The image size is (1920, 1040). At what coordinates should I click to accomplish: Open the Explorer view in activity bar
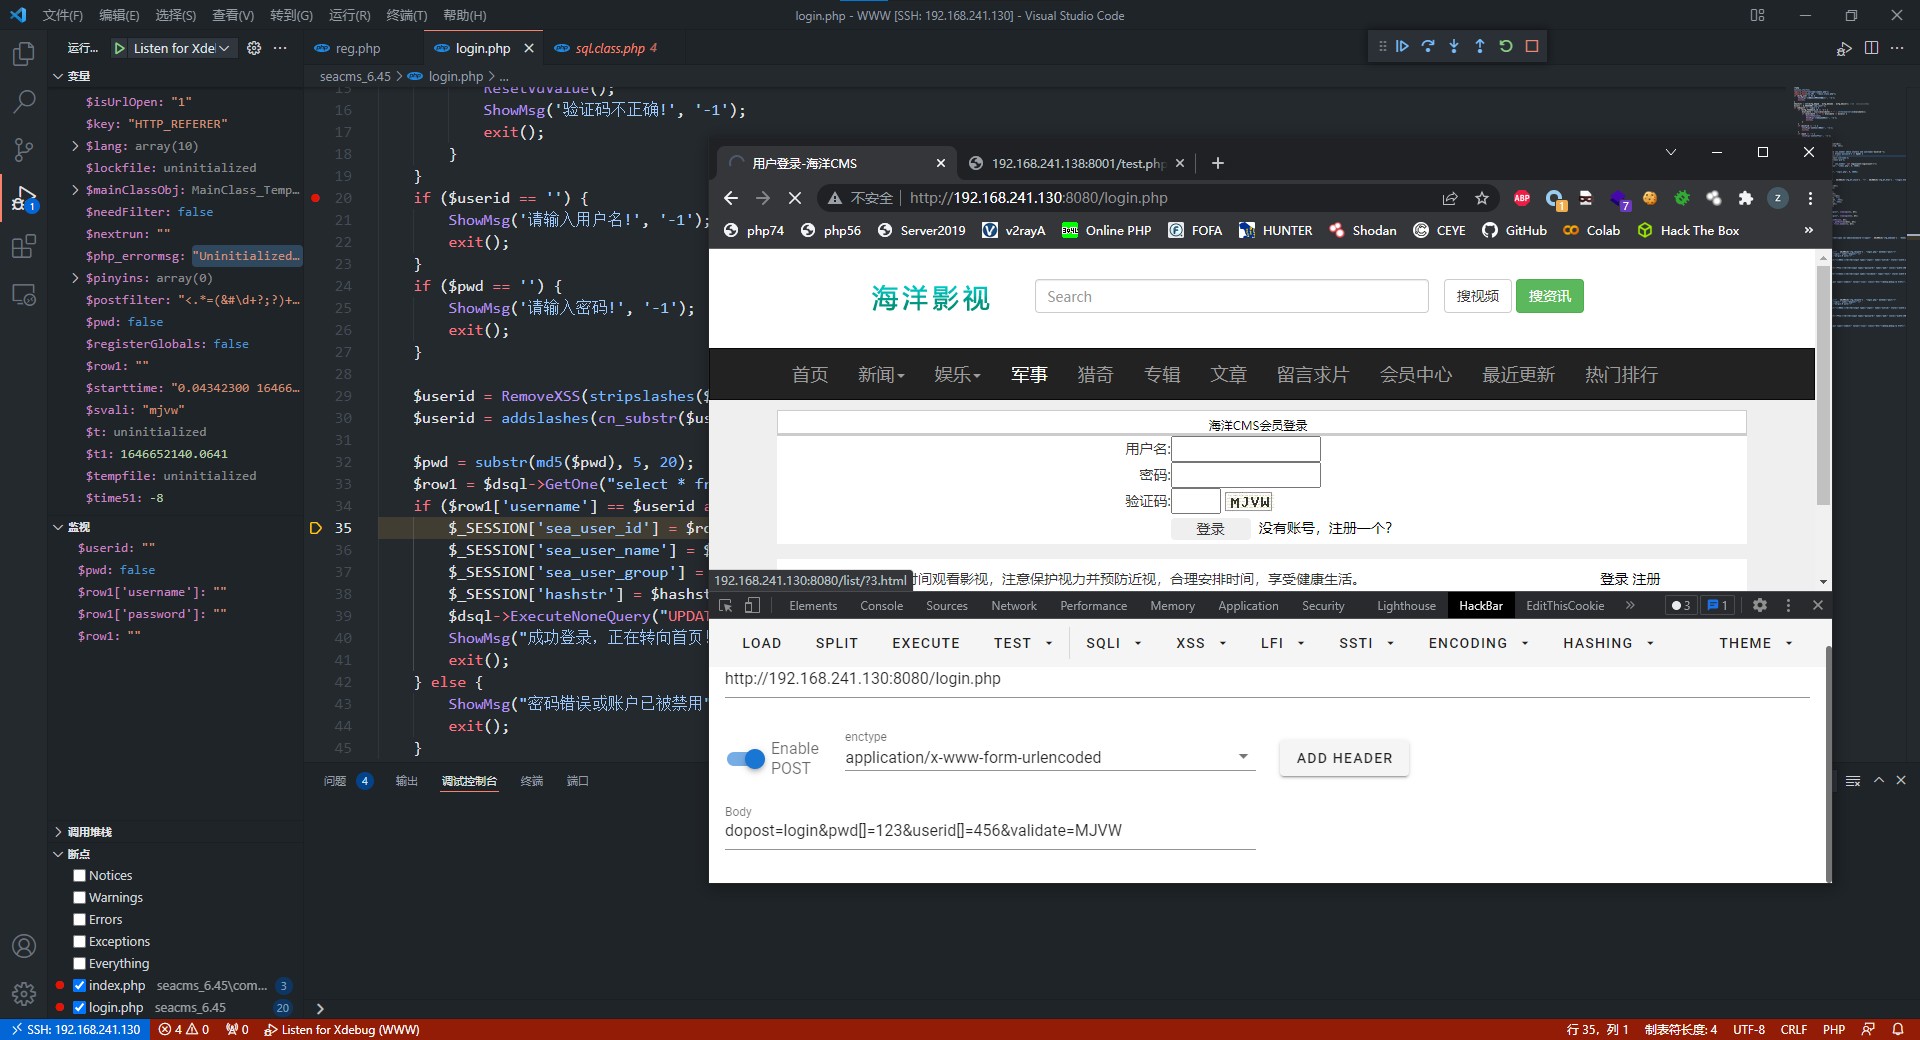(x=24, y=54)
